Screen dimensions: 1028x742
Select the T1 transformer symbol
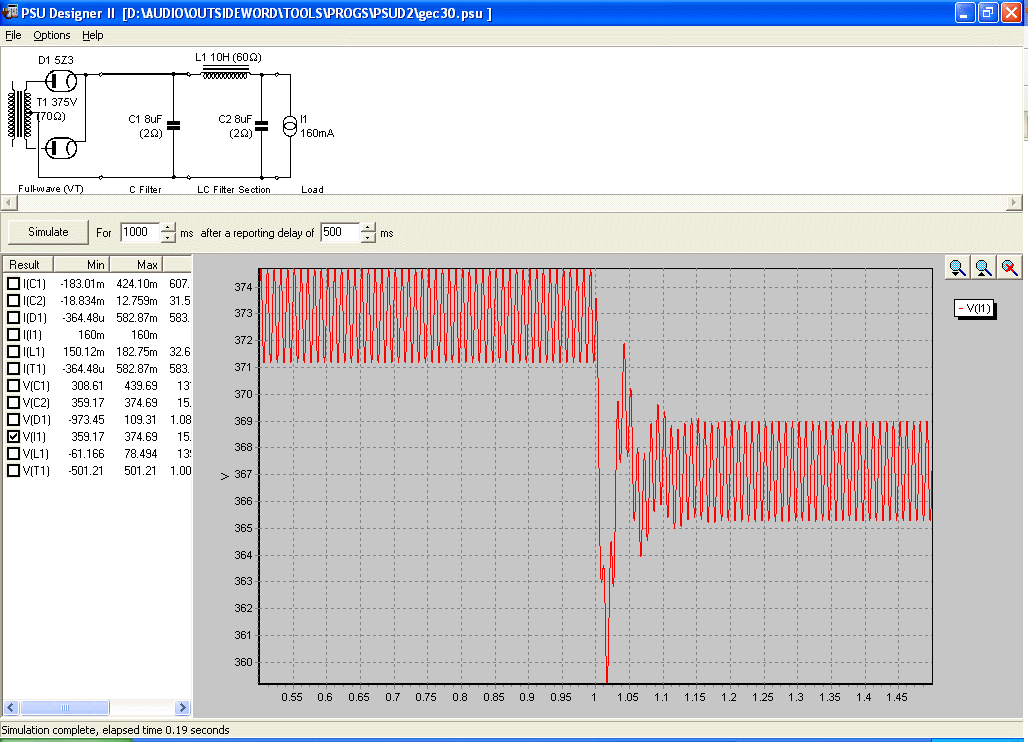20,115
